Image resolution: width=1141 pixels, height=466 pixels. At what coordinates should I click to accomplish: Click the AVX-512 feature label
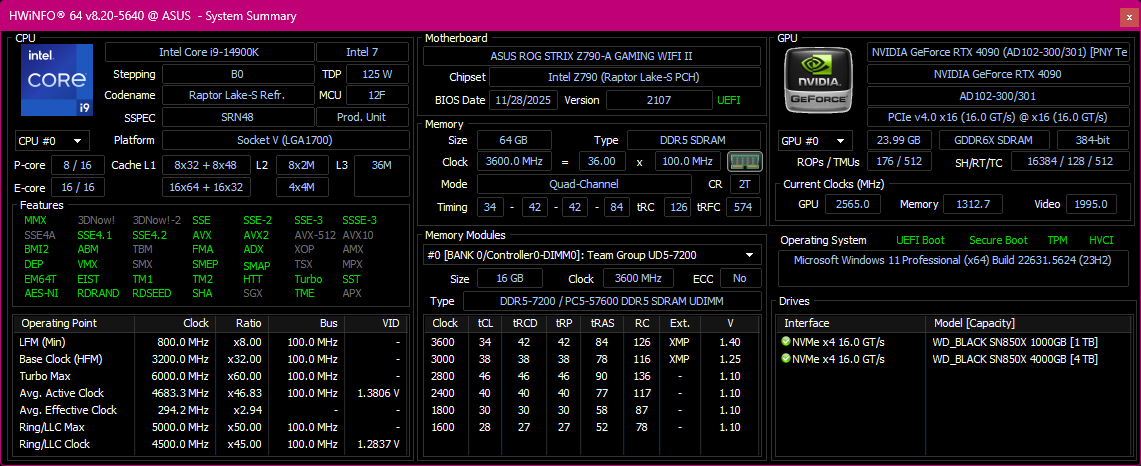click(x=314, y=235)
